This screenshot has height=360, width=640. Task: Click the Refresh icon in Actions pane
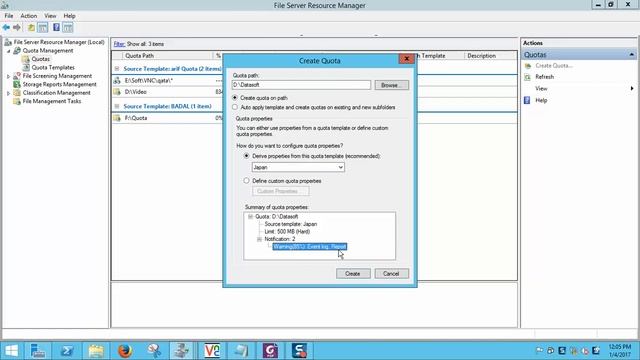pyautogui.click(x=527, y=77)
